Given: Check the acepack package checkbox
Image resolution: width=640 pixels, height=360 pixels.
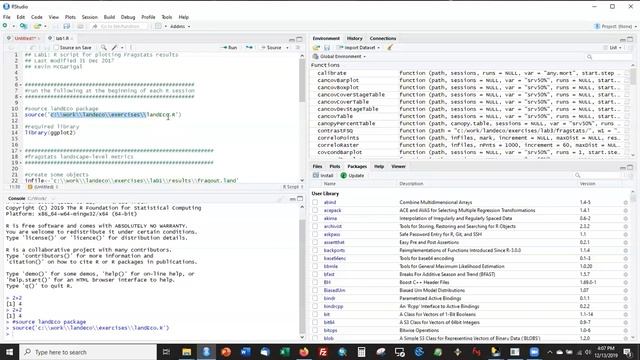Looking at the screenshot, I should [x=315, y=211].
